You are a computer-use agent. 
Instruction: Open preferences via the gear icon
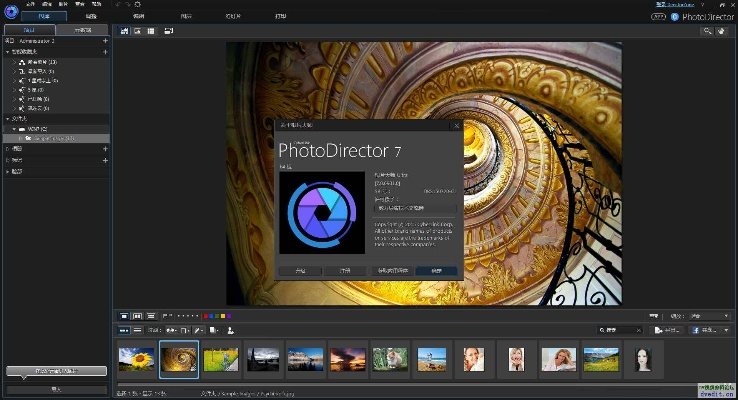pyautogui.click(x=136, y=5)
